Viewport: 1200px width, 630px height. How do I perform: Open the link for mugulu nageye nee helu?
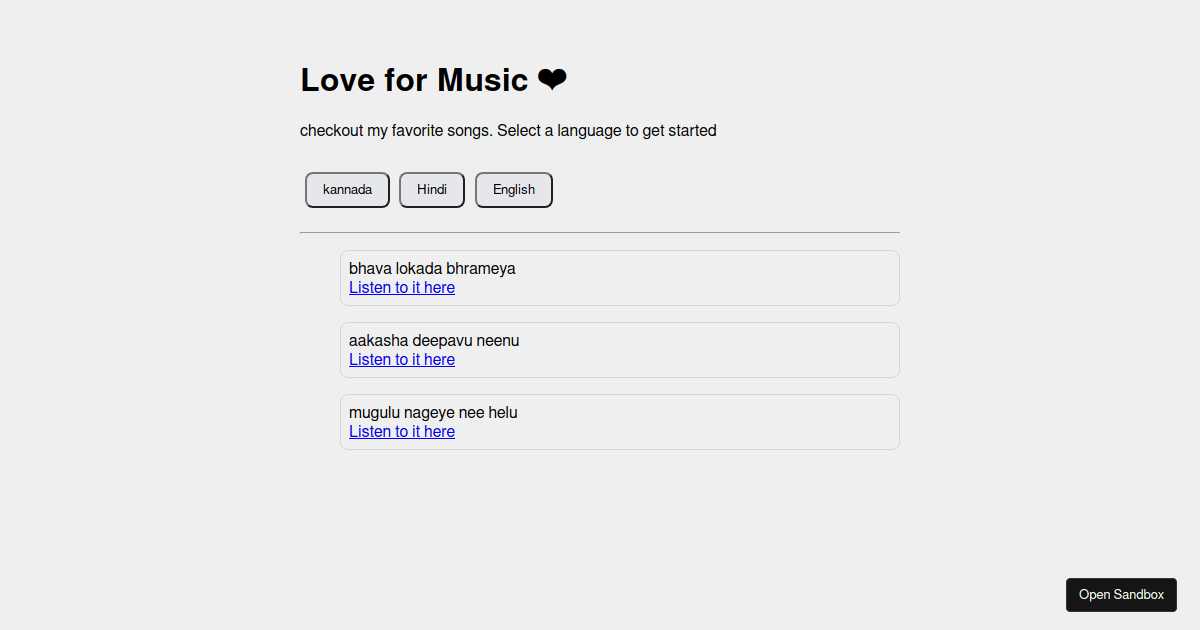point(402,431)
